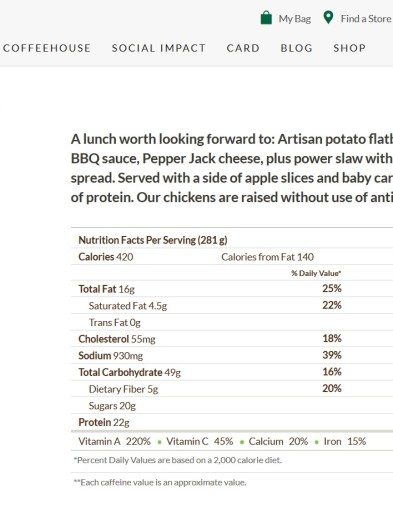Screen dimensions: 393x507
Task: Click the Total Fat 16g row
Action: [x=232, y=289]
